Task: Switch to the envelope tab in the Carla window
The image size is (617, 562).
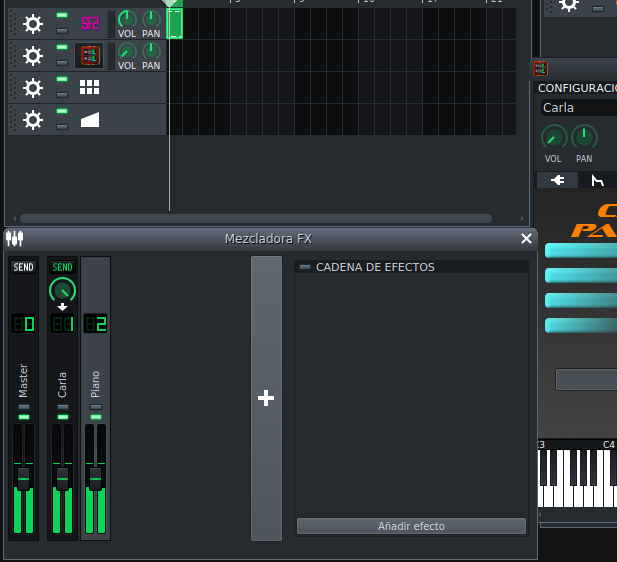Action: click(597, 180)
